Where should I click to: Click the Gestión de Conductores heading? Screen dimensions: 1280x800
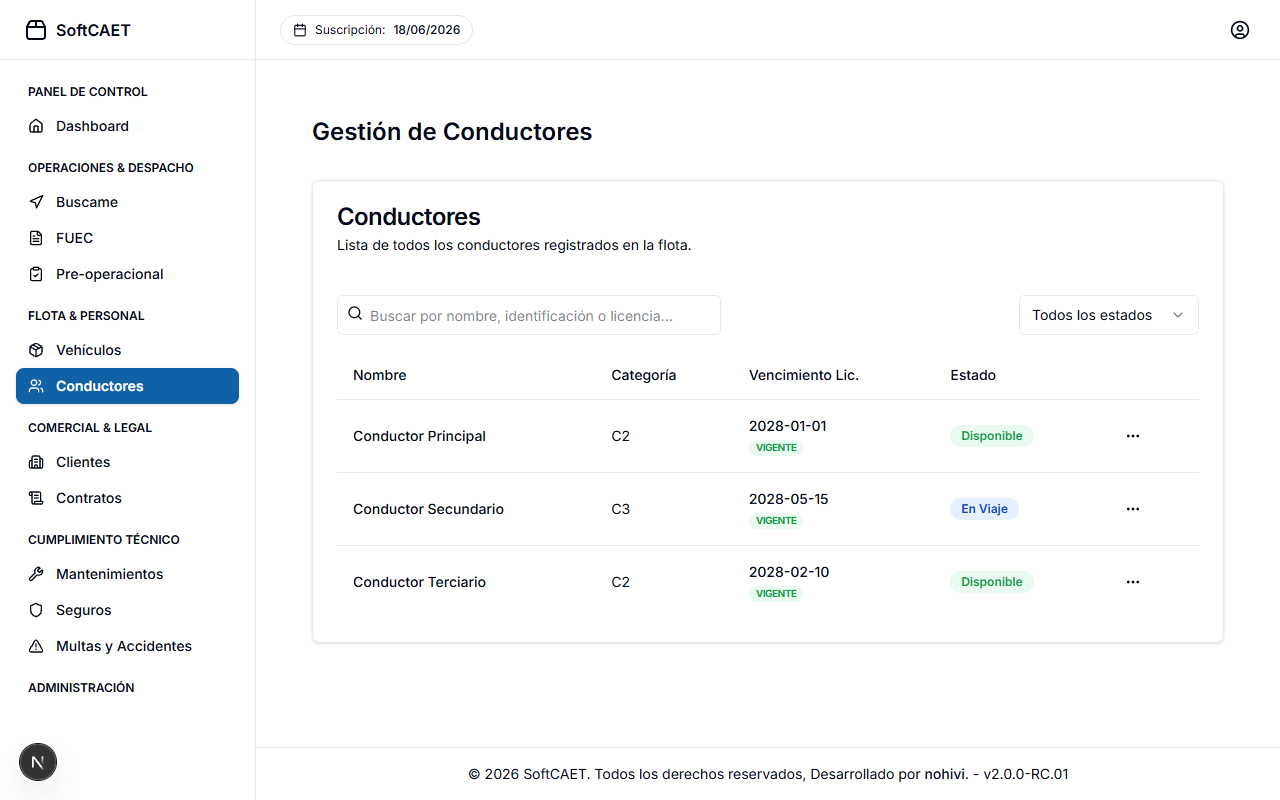coord(452,132)
